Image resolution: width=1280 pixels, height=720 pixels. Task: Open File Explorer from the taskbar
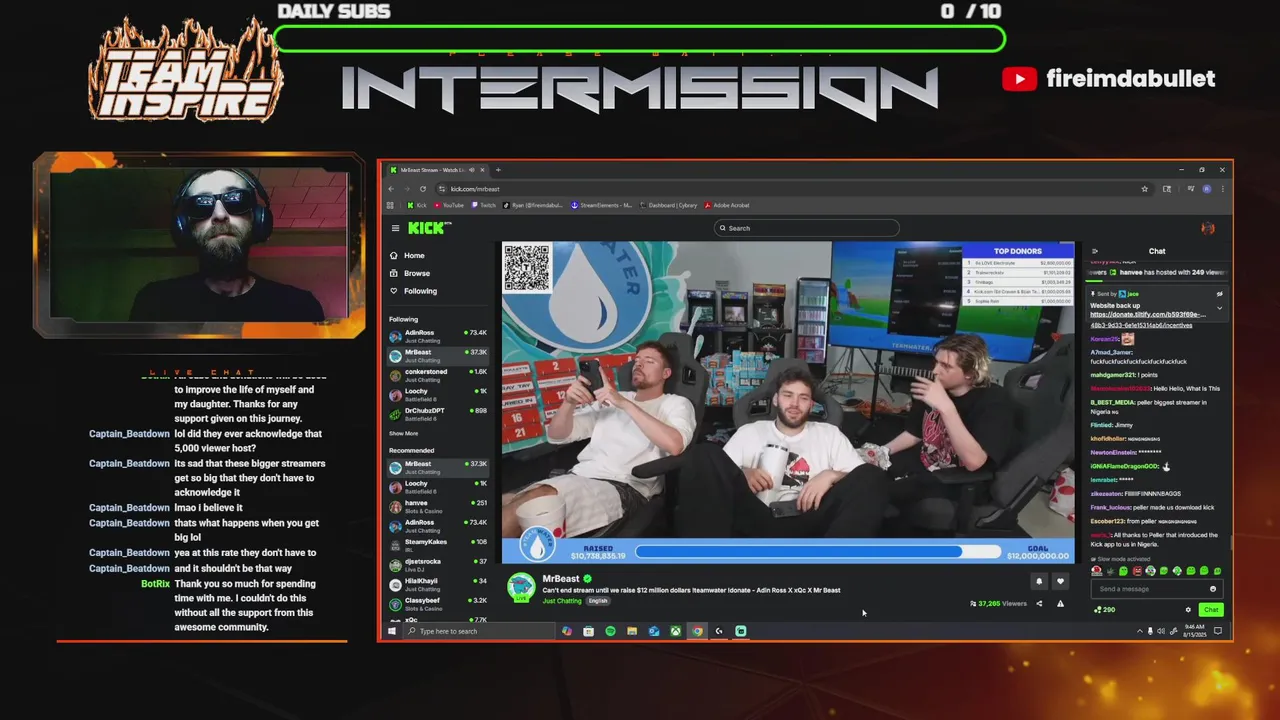coord(632,631)
